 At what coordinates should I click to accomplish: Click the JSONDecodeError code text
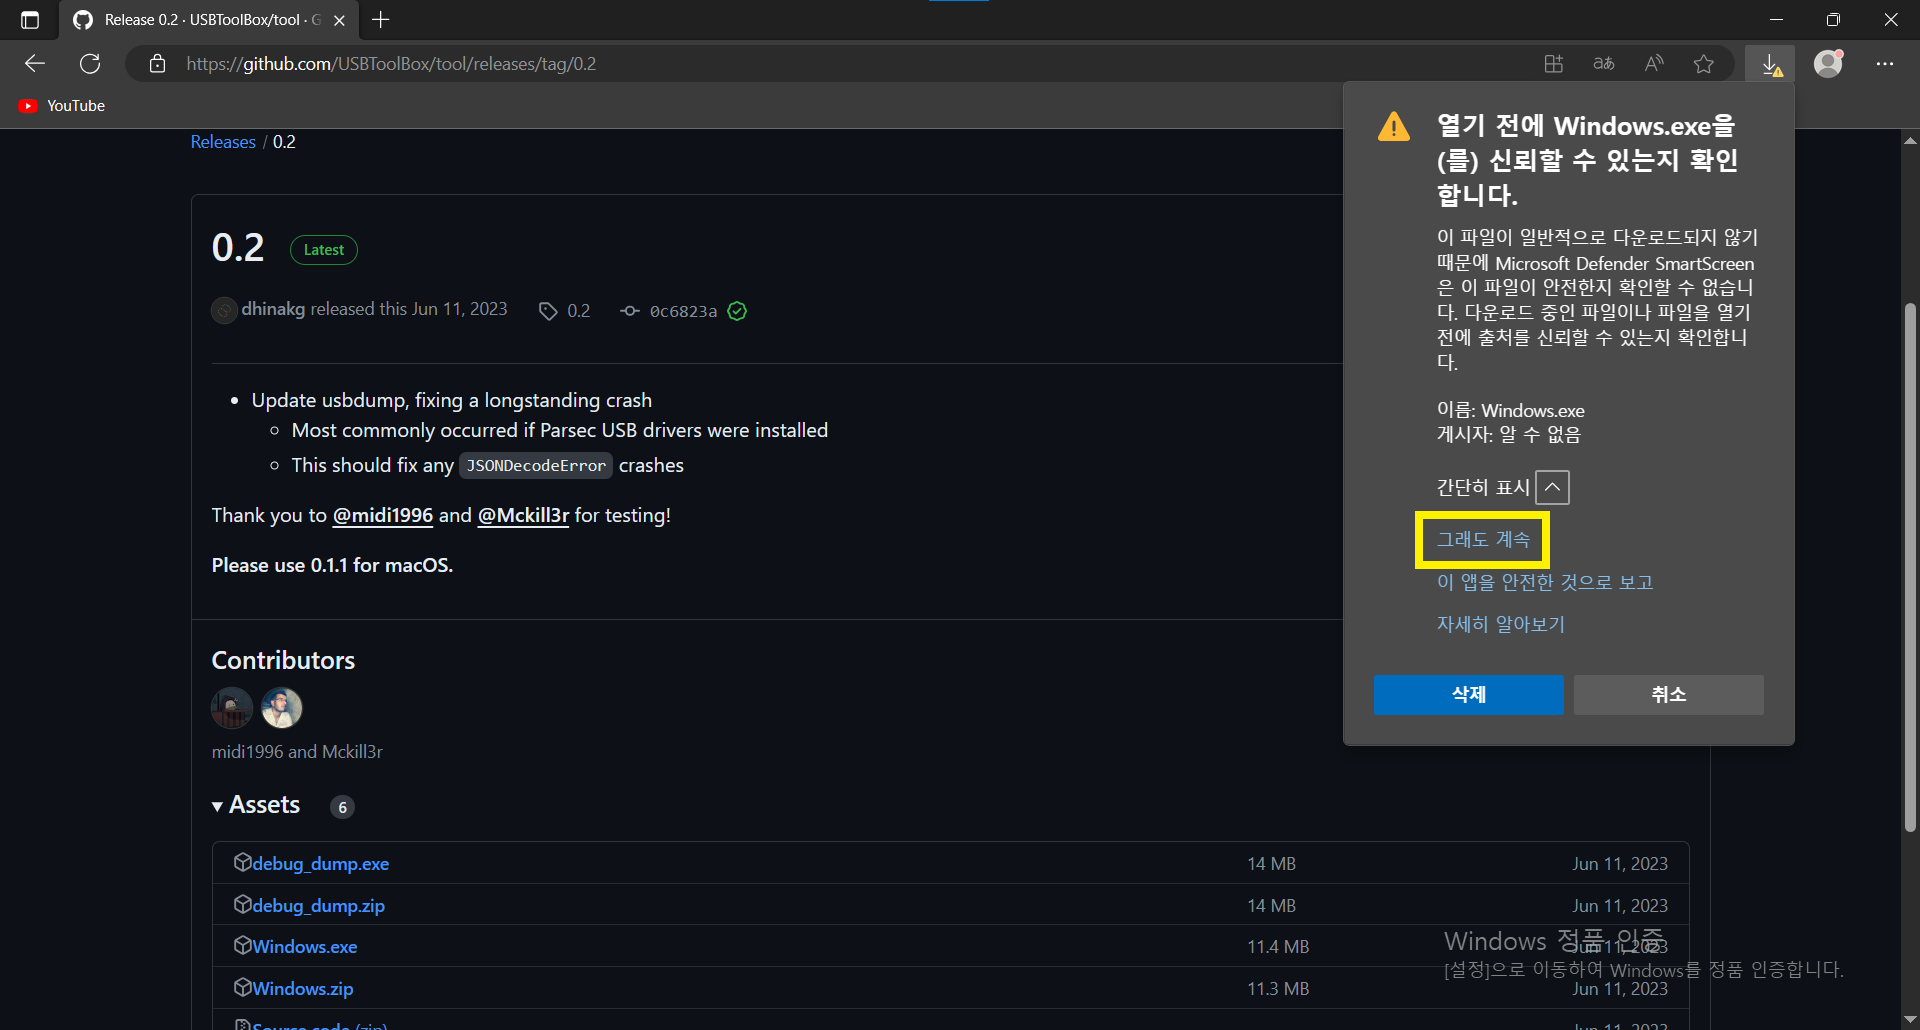tap(536, 465)
